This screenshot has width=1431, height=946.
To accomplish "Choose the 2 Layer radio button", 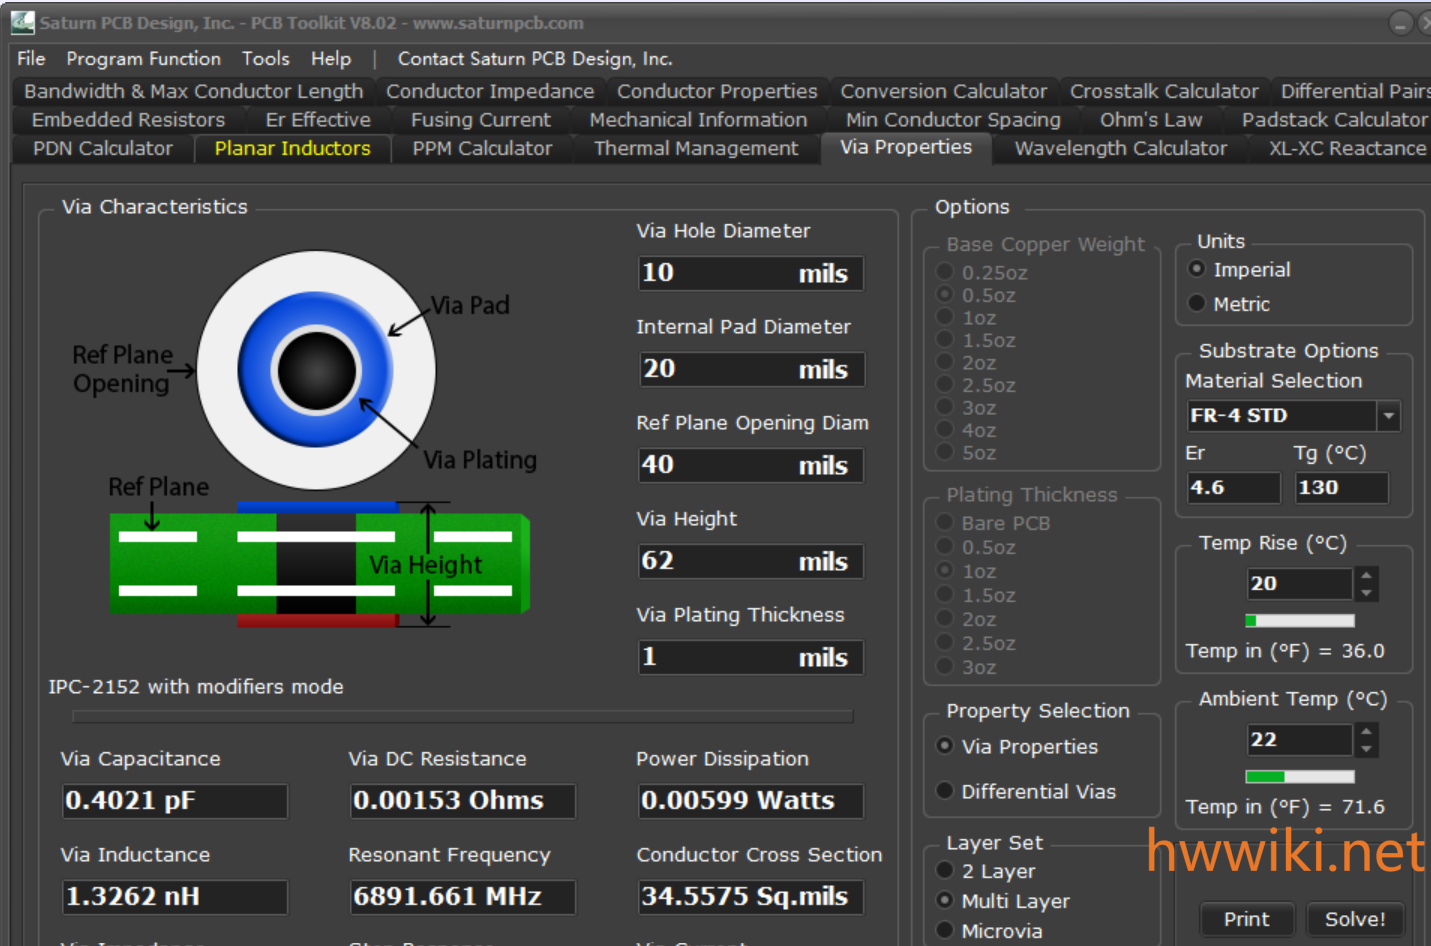I will [x=945, y=871].
